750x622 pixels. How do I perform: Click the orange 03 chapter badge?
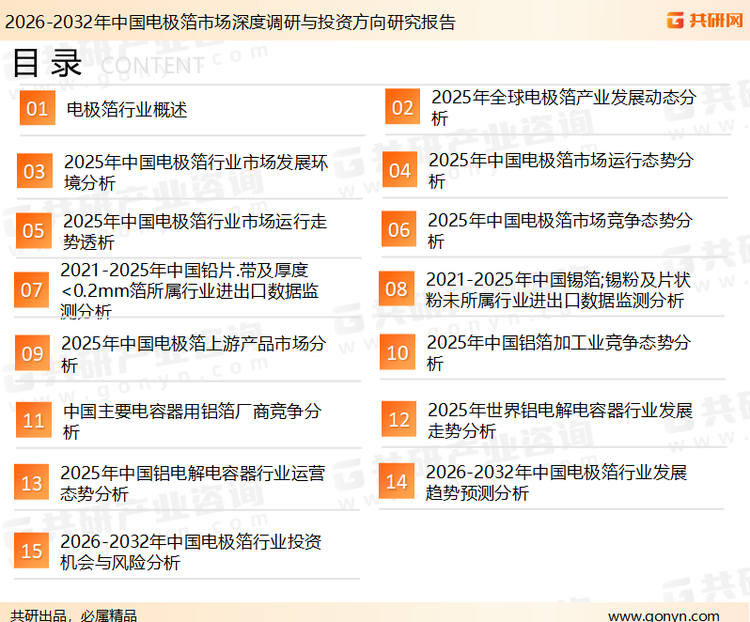point(34,171)
